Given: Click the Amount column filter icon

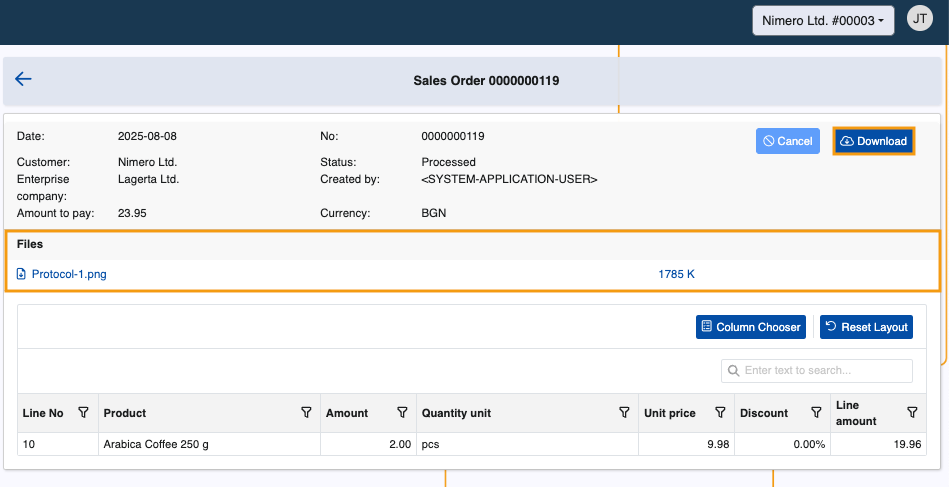Looking at the screenshot, I should pyautogui.click(x=402, y=413).
